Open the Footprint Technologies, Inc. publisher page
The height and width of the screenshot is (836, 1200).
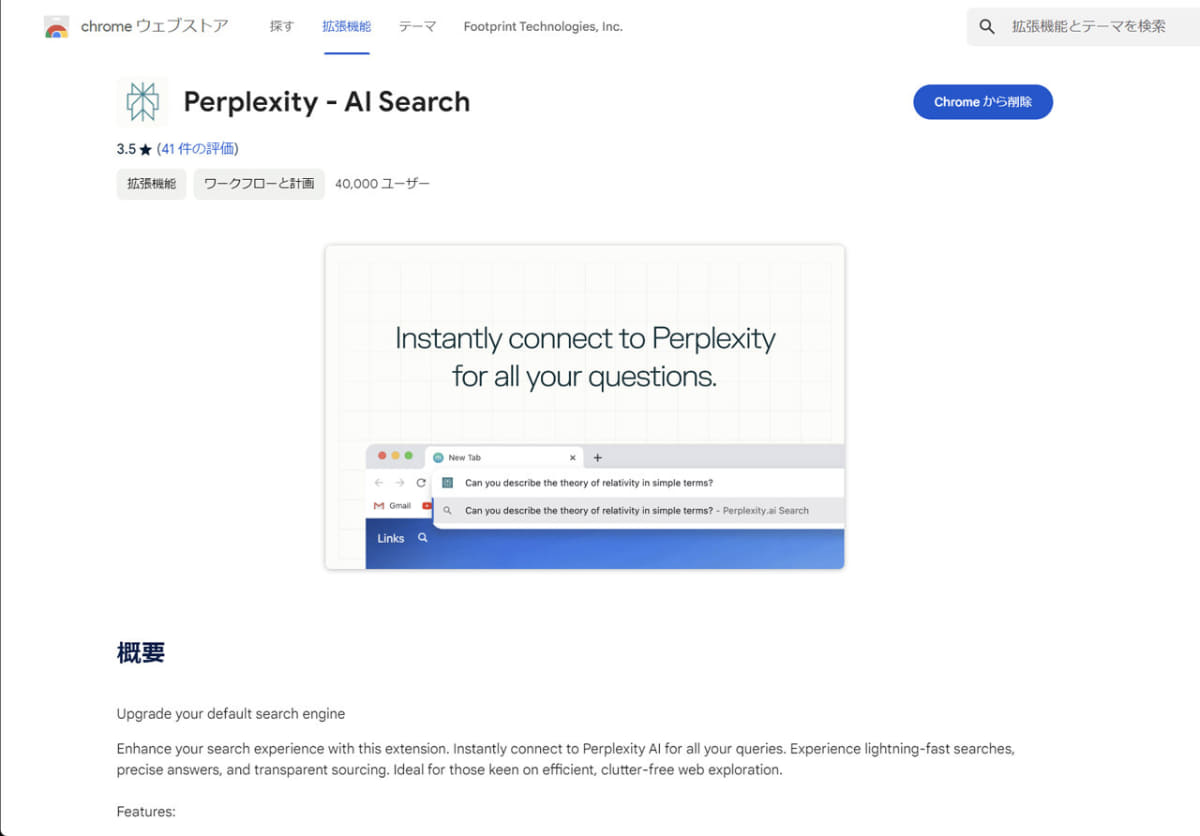point(543,27)
